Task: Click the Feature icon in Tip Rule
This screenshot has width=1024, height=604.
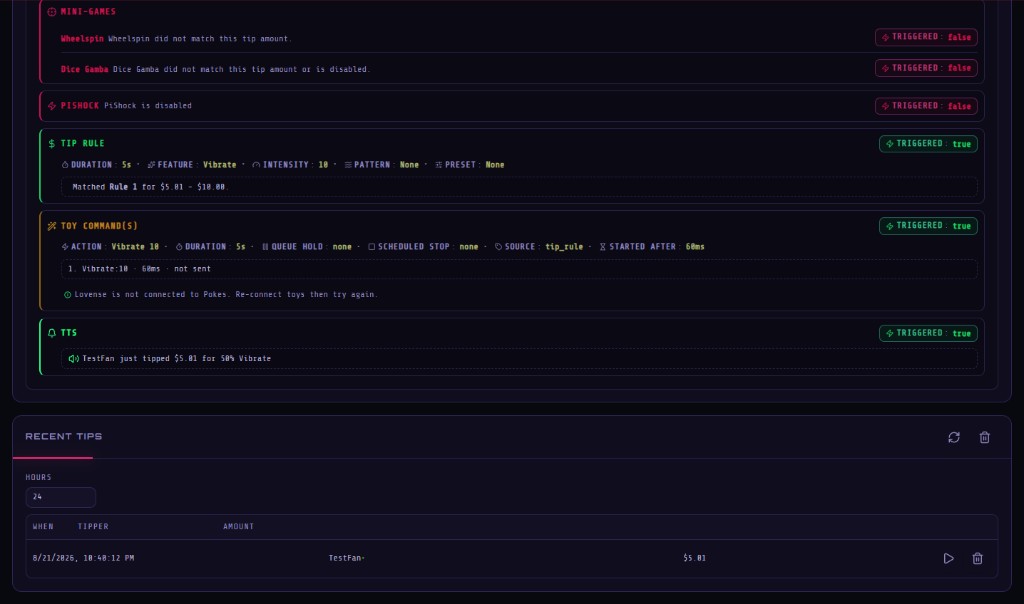Action: [152, 165]
